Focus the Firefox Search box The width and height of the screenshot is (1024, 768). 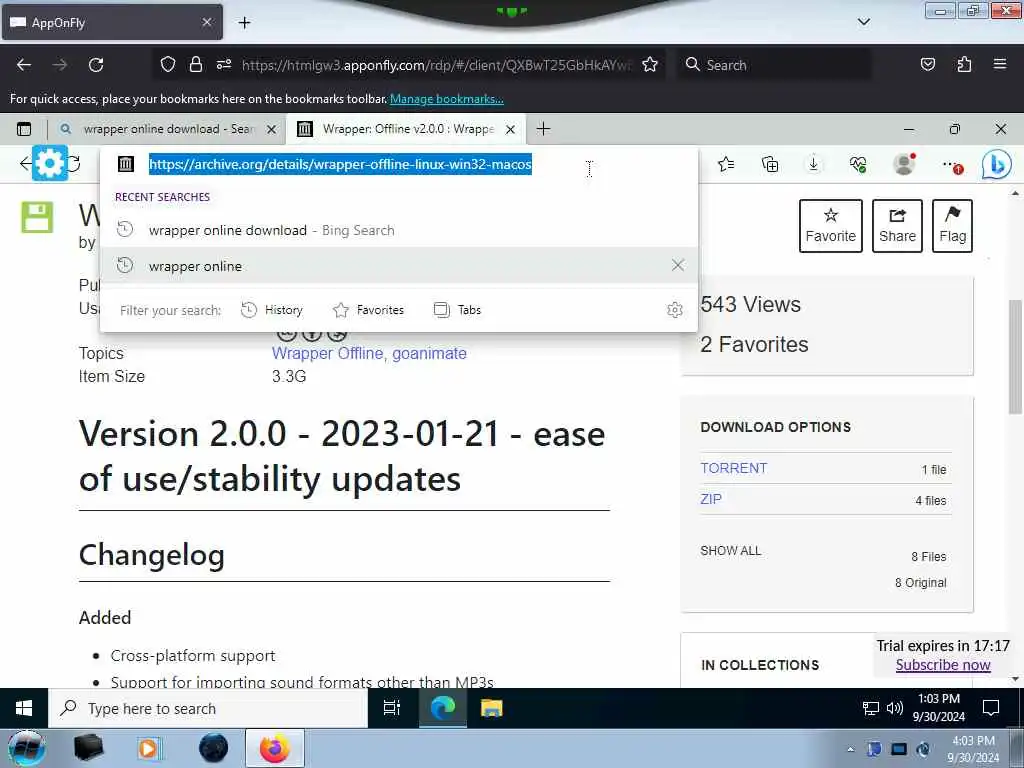pyautogui.click(x=774, y=65)
